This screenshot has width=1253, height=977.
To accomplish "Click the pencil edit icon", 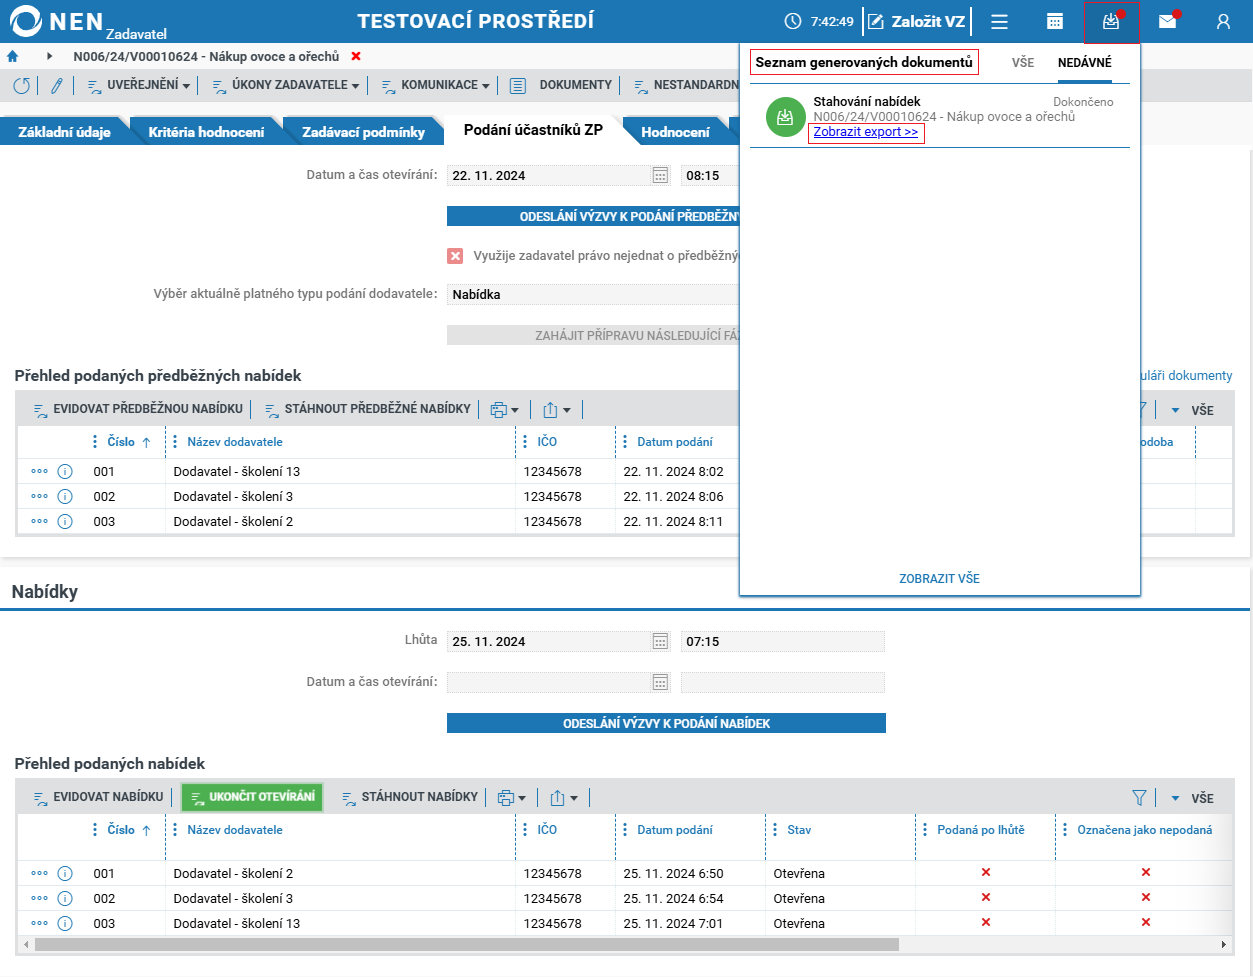I will [57, 86].
